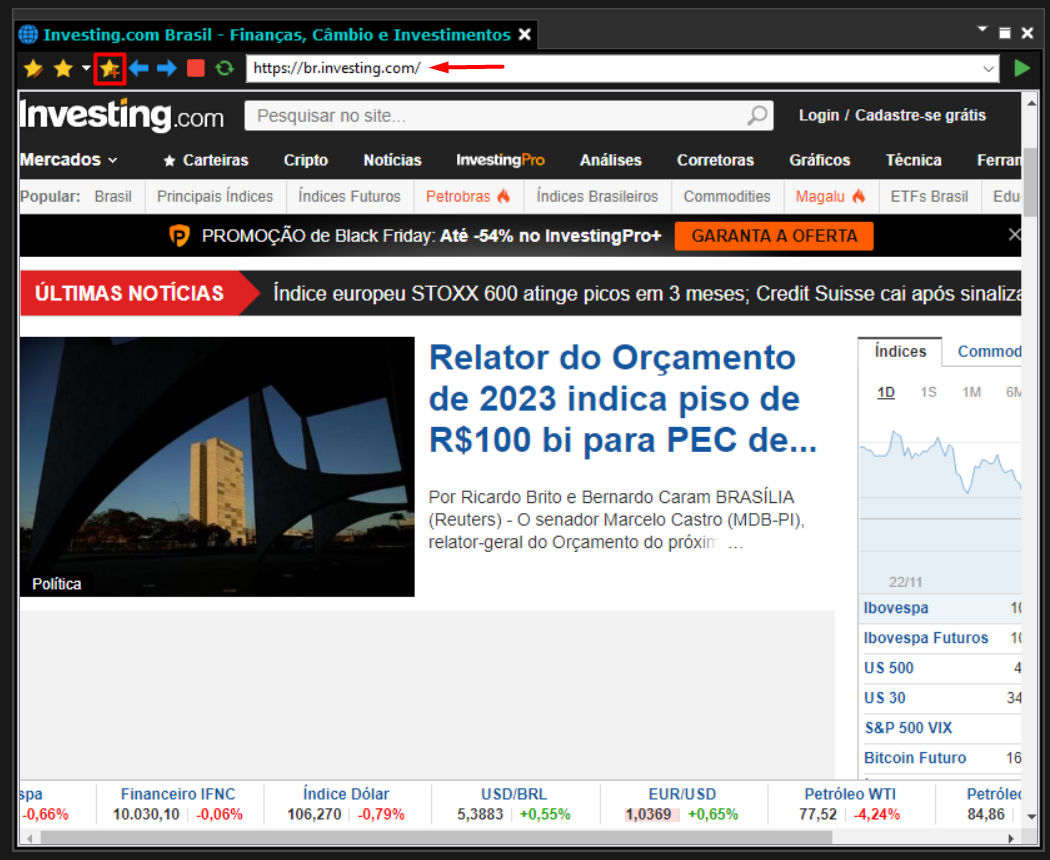The width and height of the screenshot is (1050, 860).
Task: Click the Investing.com logo
Action: [x=122, y=115]
